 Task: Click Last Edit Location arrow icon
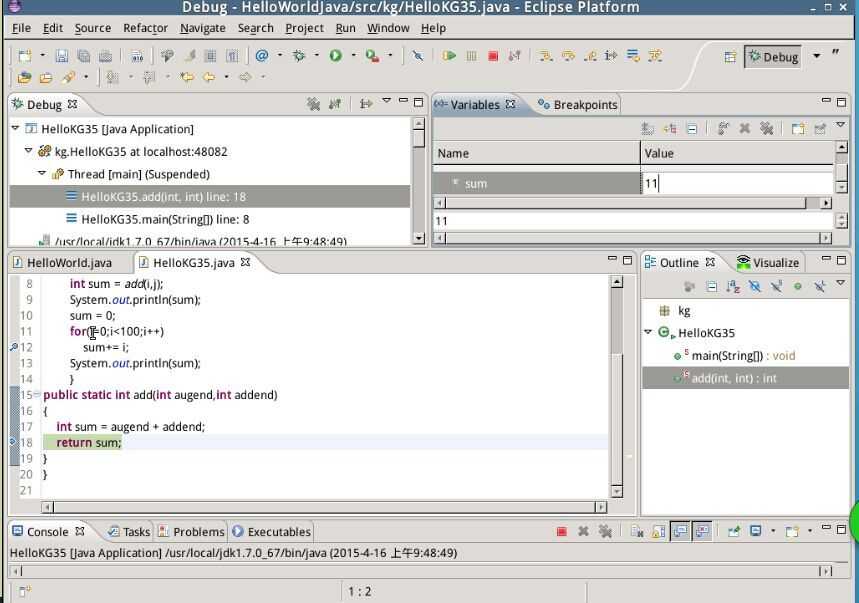point(187,77)
